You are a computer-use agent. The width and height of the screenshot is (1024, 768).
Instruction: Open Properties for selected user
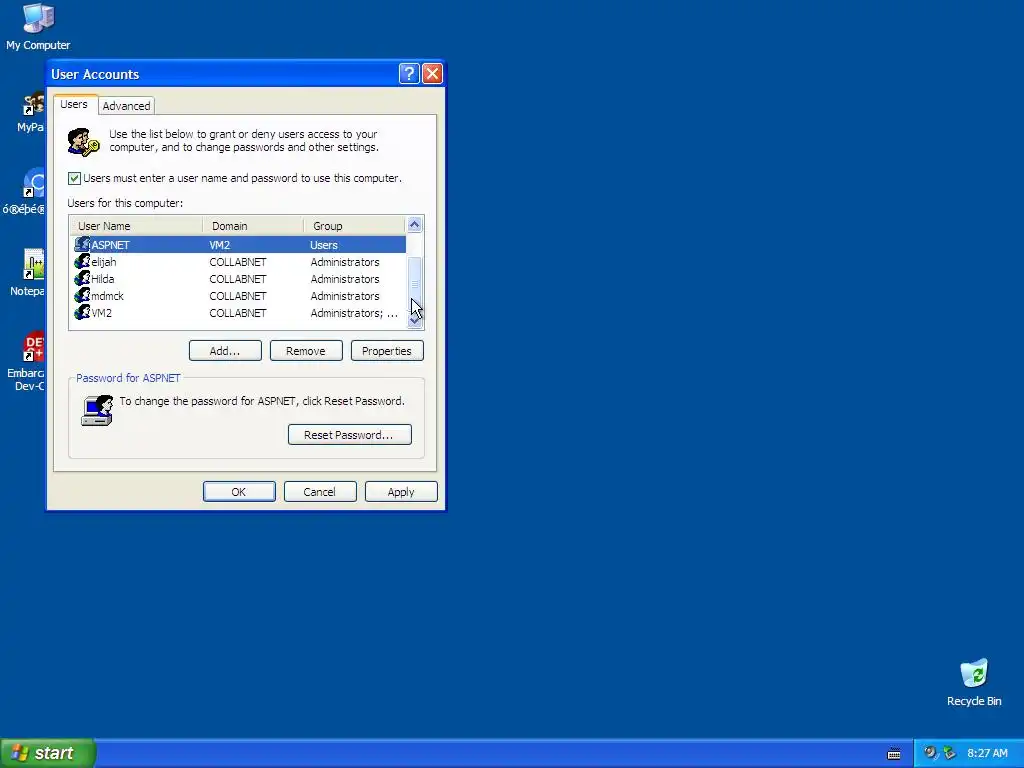click(387, 351)
